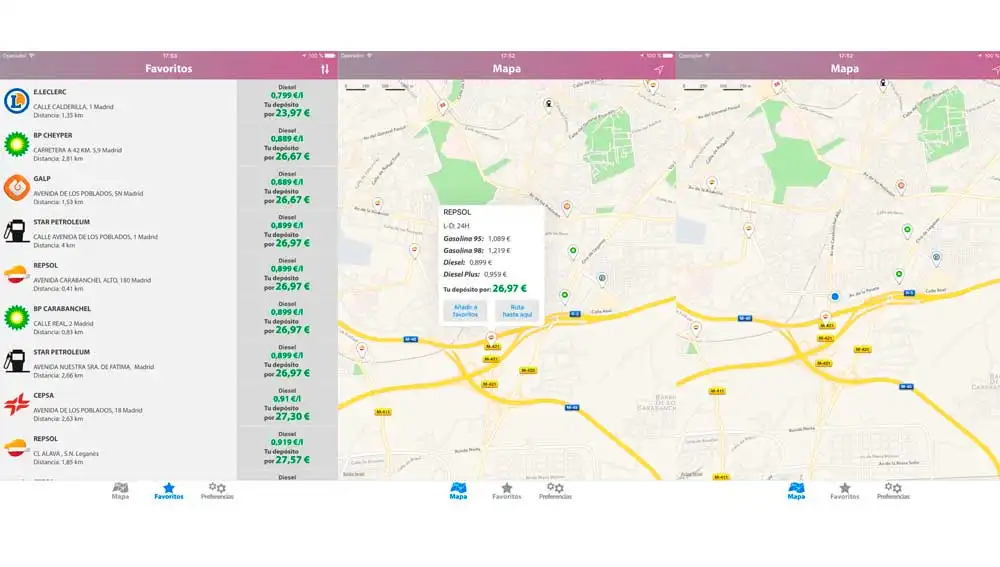Viewport: 1000px width, 567px height.
Task: Tap the black station pin on middle map
Action: (x=548, y=103)
